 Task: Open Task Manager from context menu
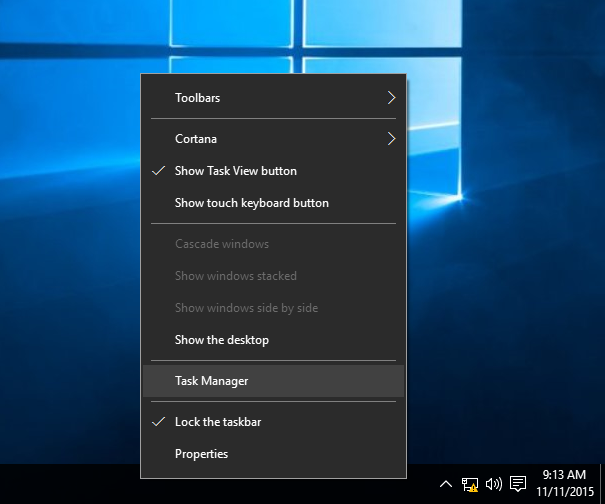point(211,381)
